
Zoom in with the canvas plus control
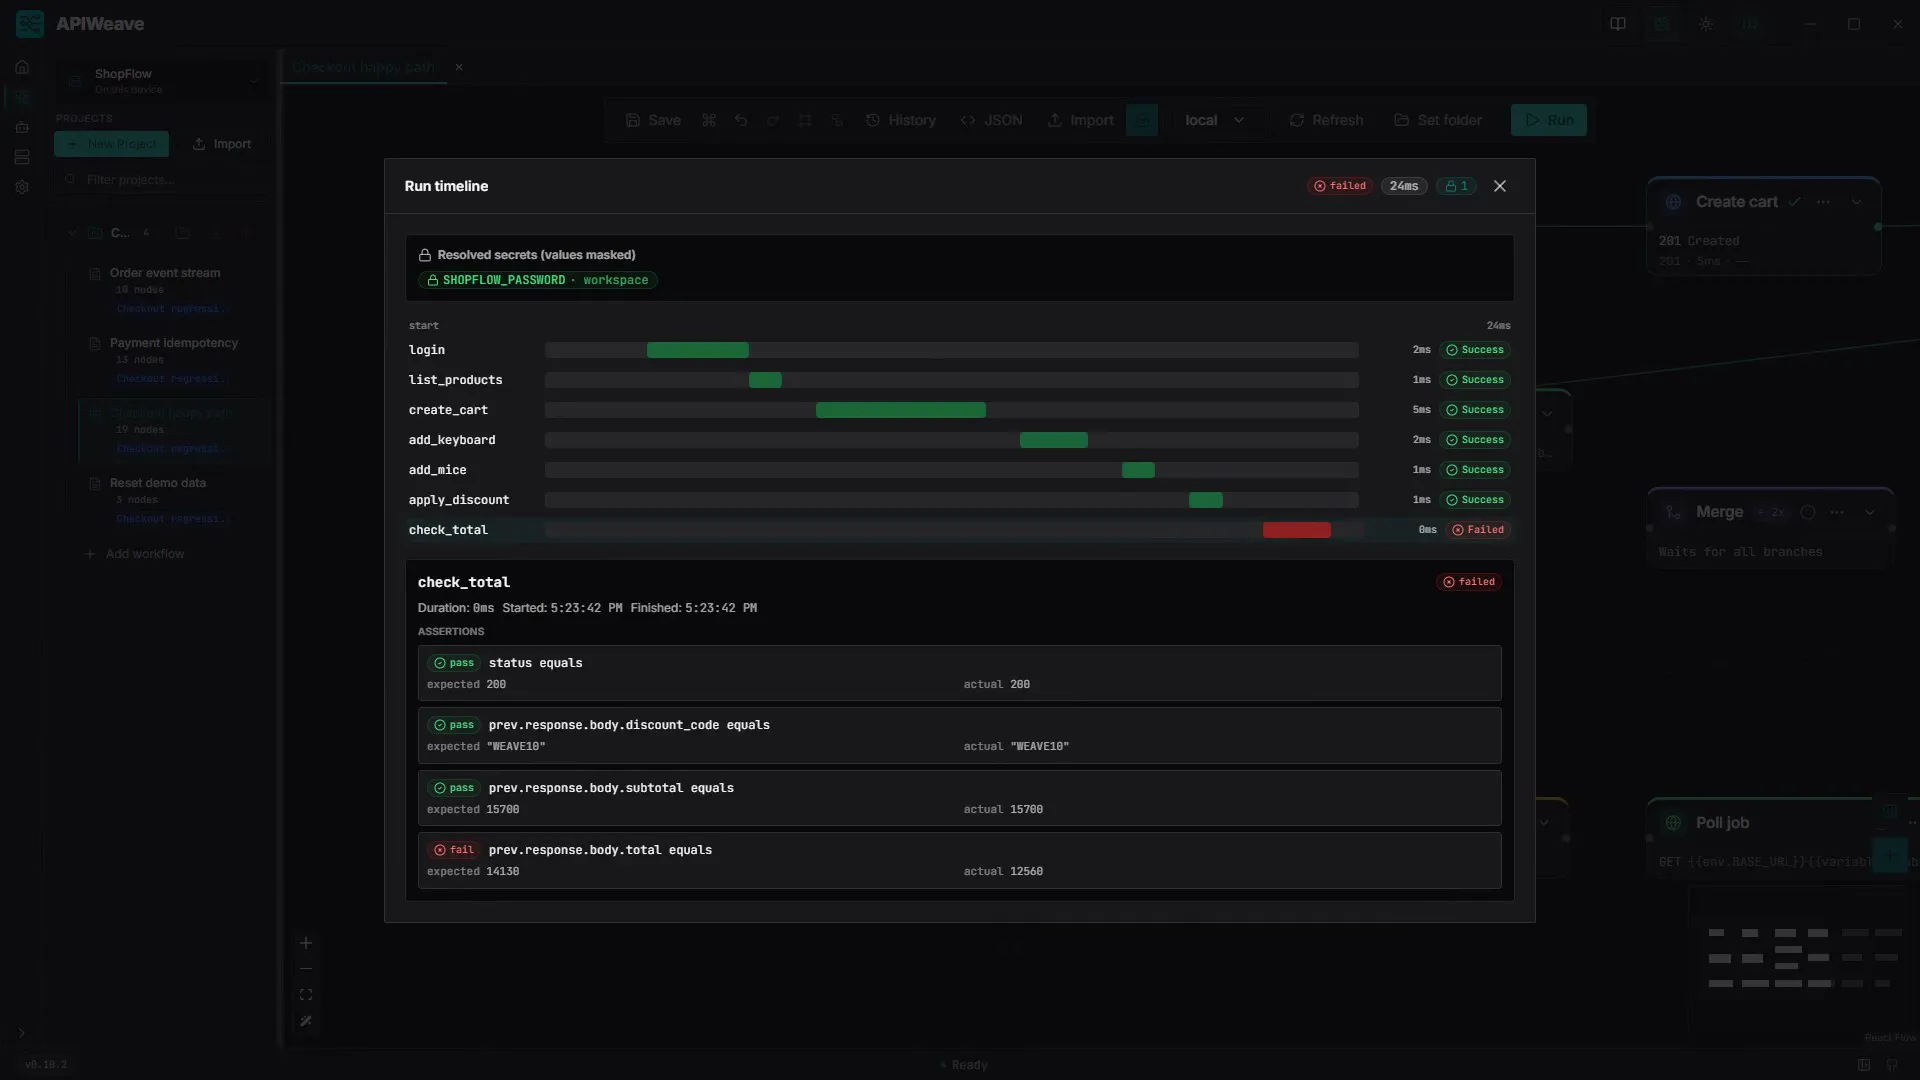pyautogui.click(x=306, y=943)
